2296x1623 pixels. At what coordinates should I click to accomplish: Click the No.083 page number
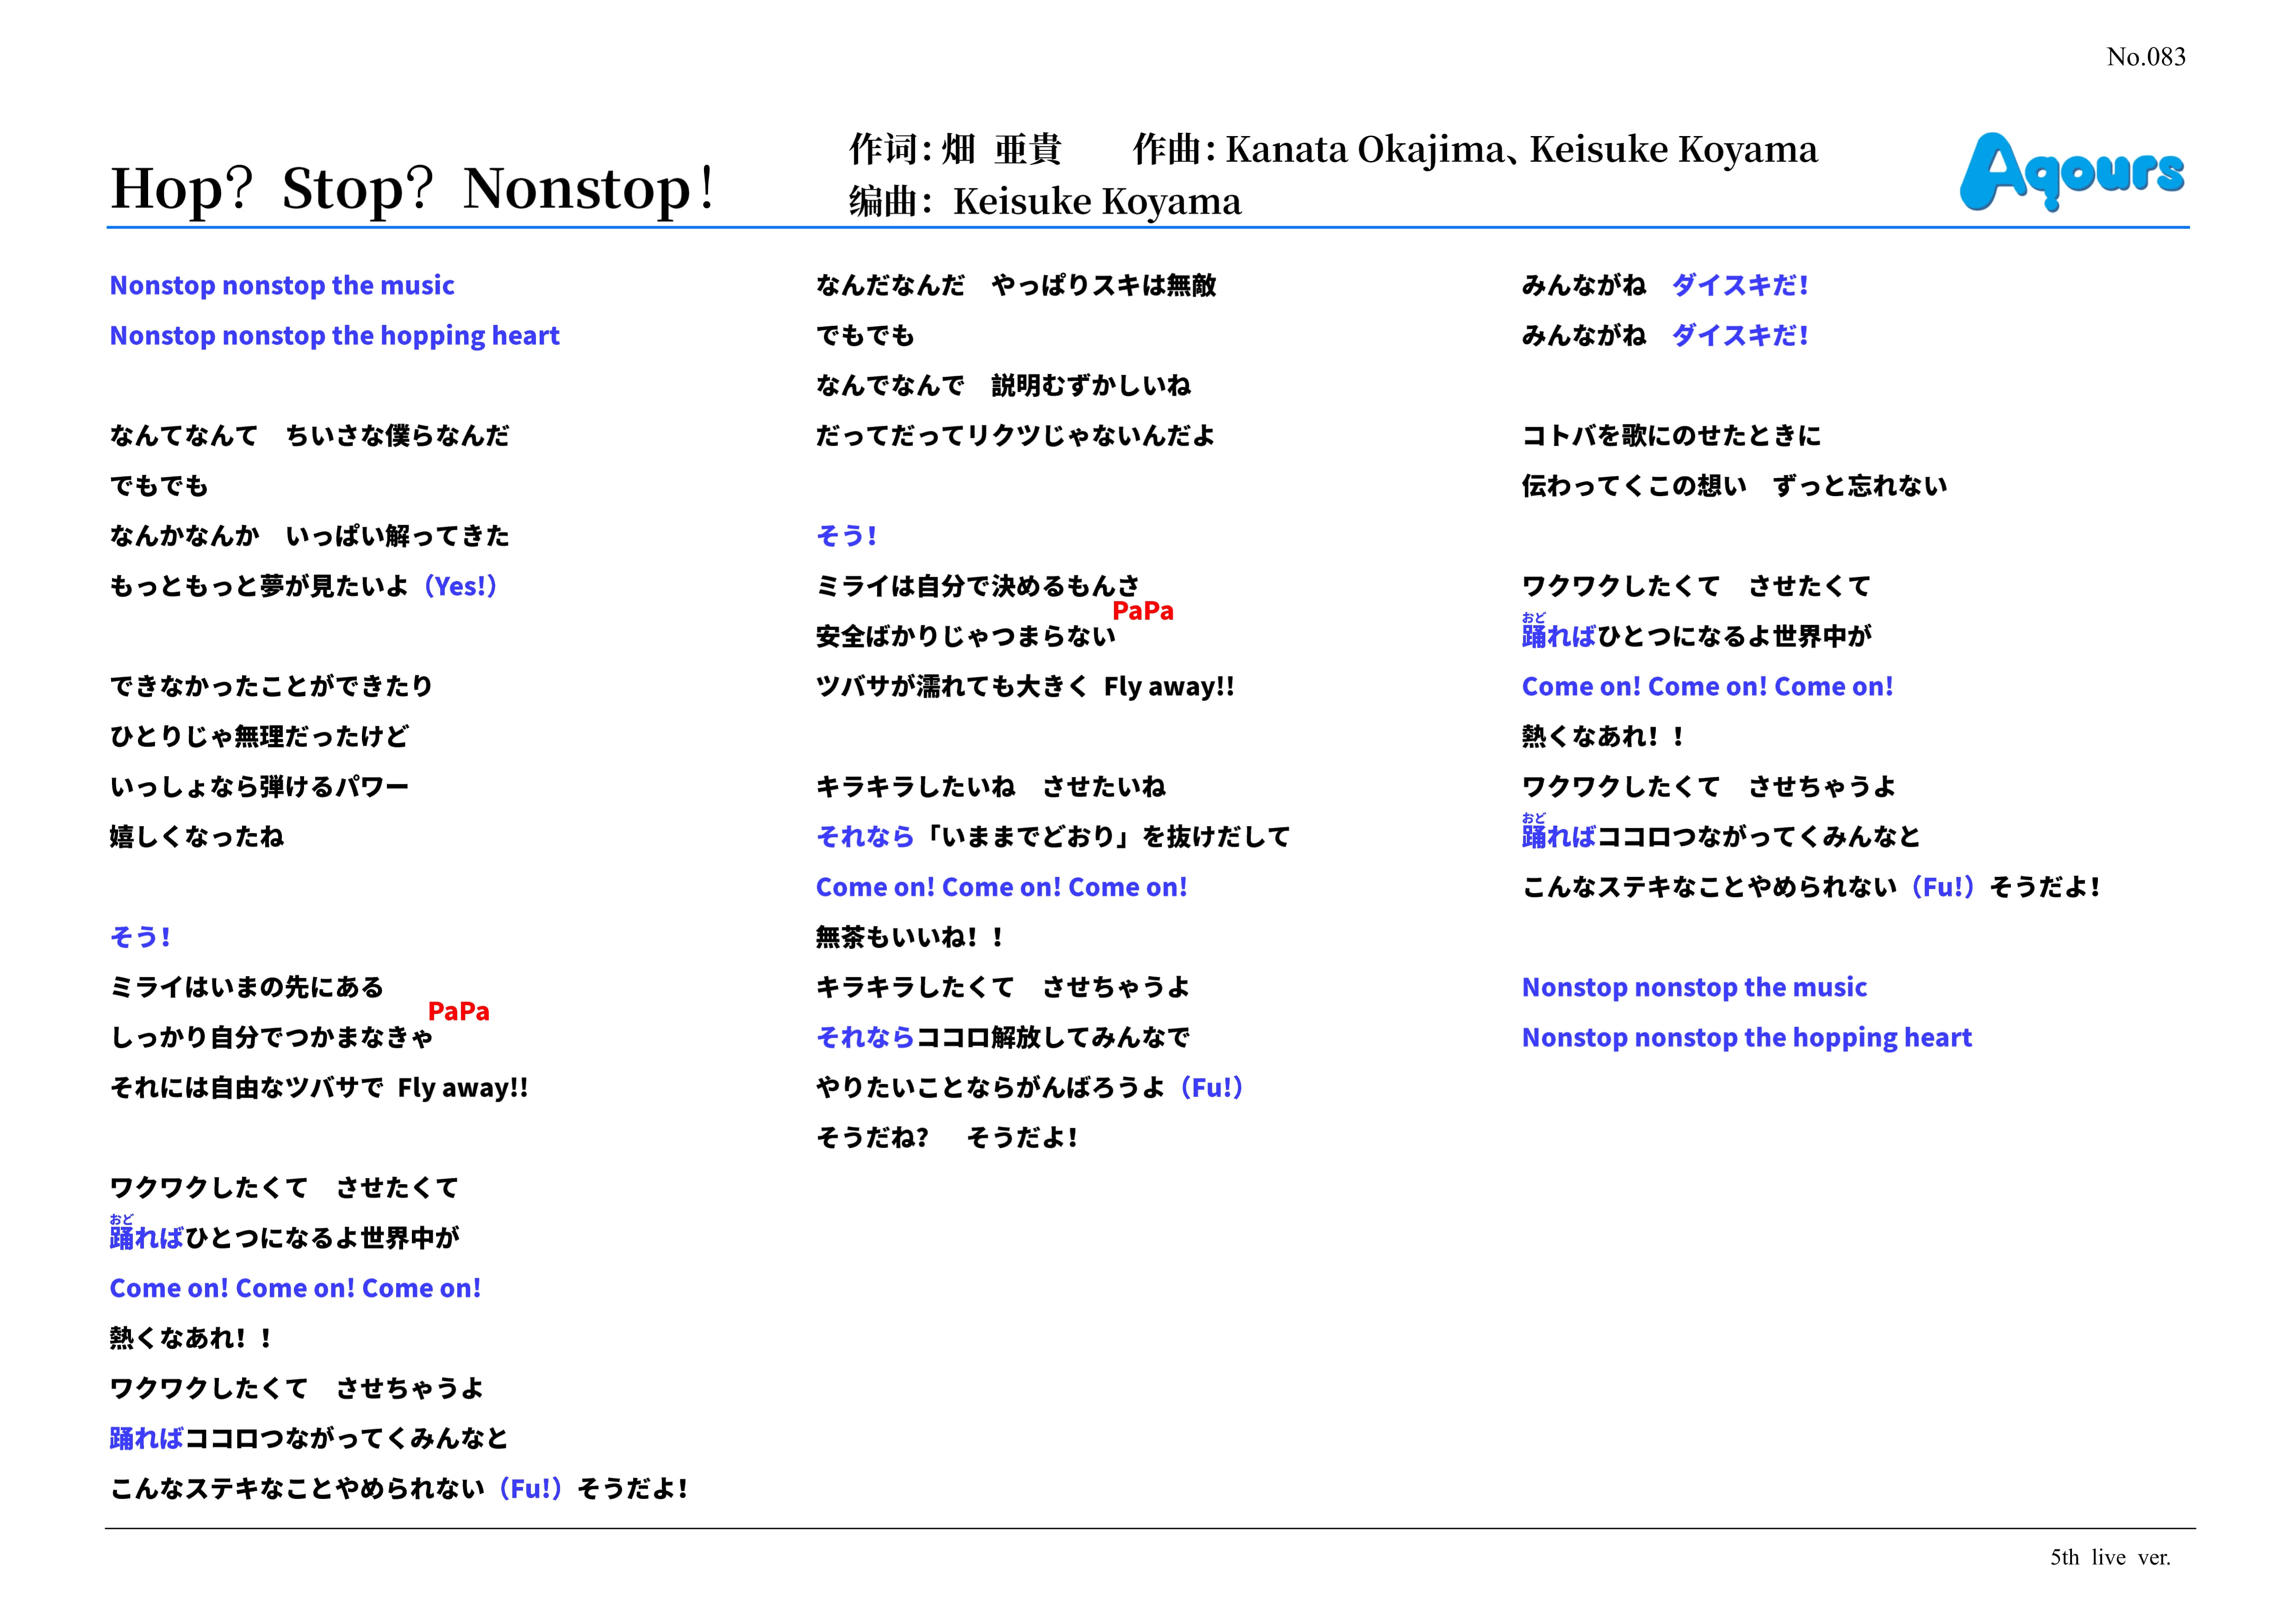coord(2145,57)
